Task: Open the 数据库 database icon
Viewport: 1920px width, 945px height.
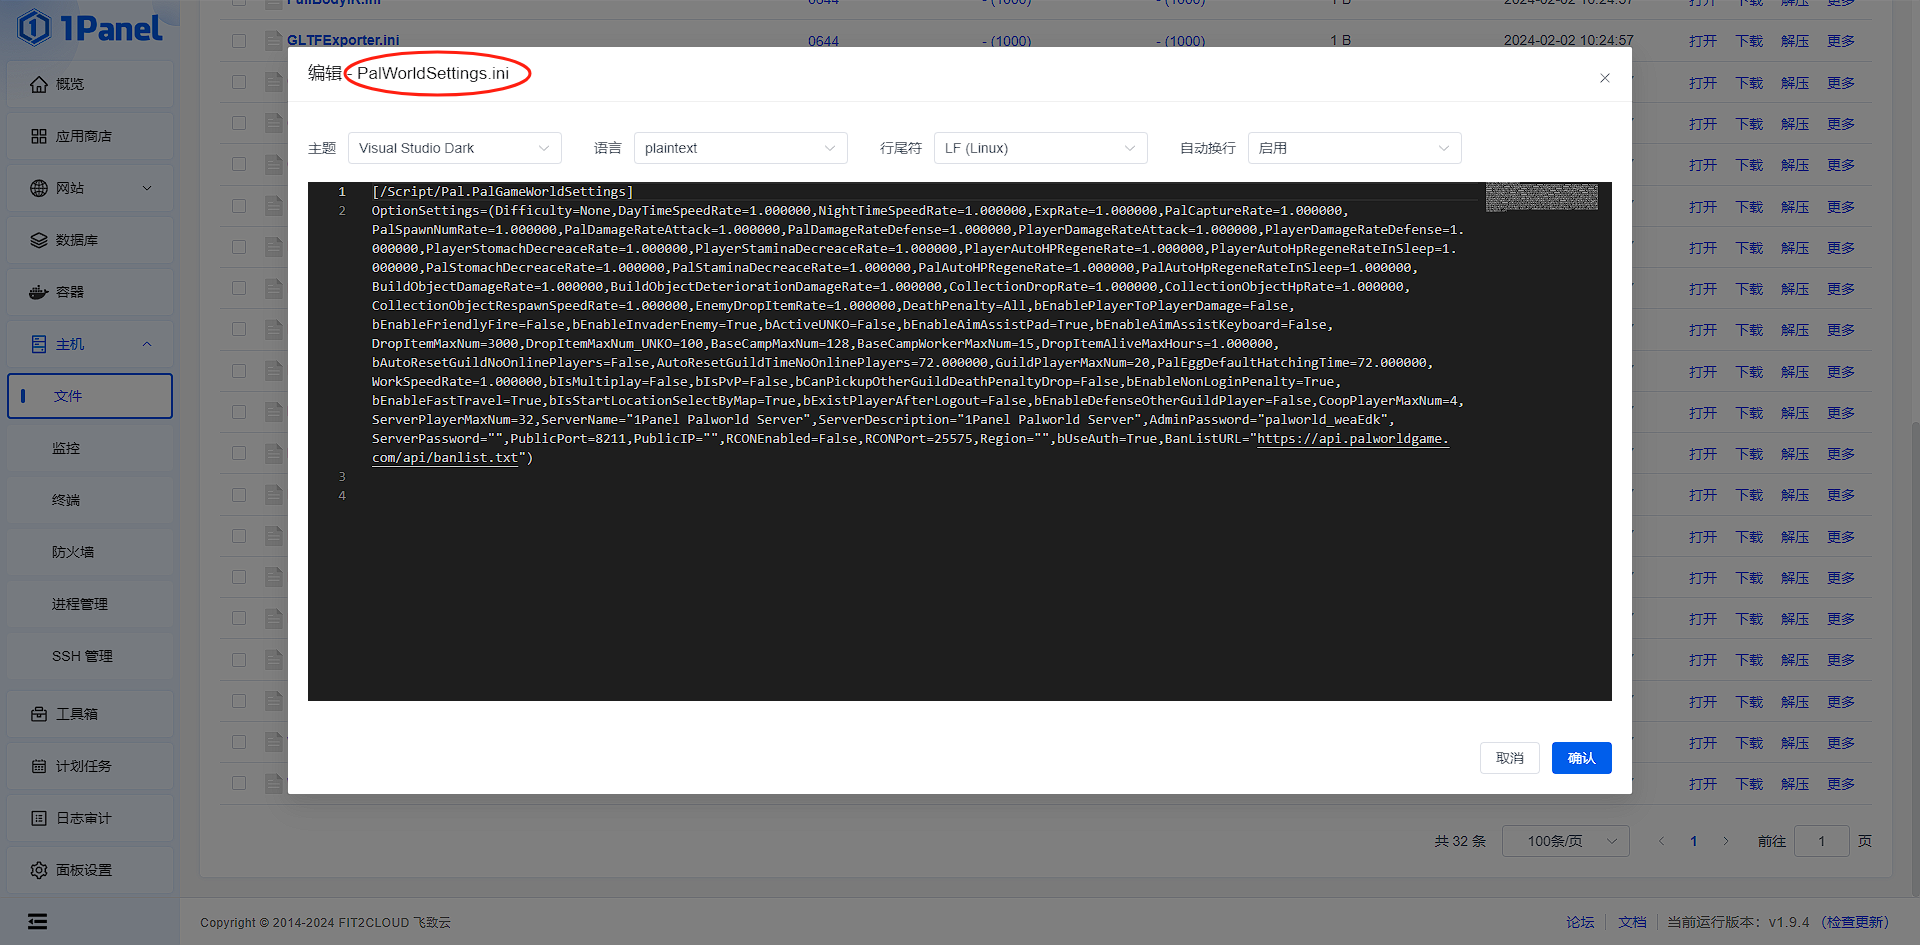Action: (39, 240)
